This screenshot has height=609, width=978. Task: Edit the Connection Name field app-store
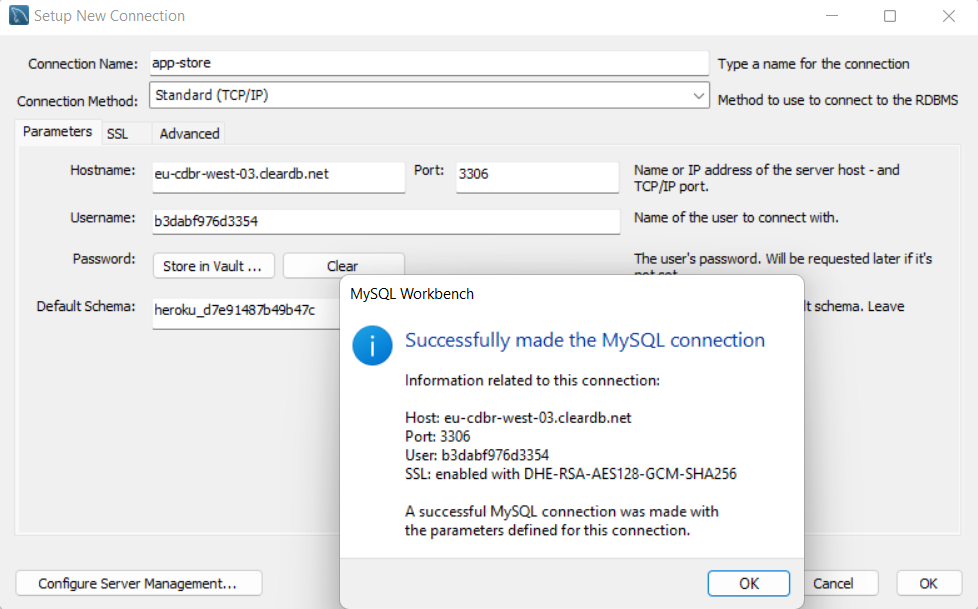(x=429, y=63)
